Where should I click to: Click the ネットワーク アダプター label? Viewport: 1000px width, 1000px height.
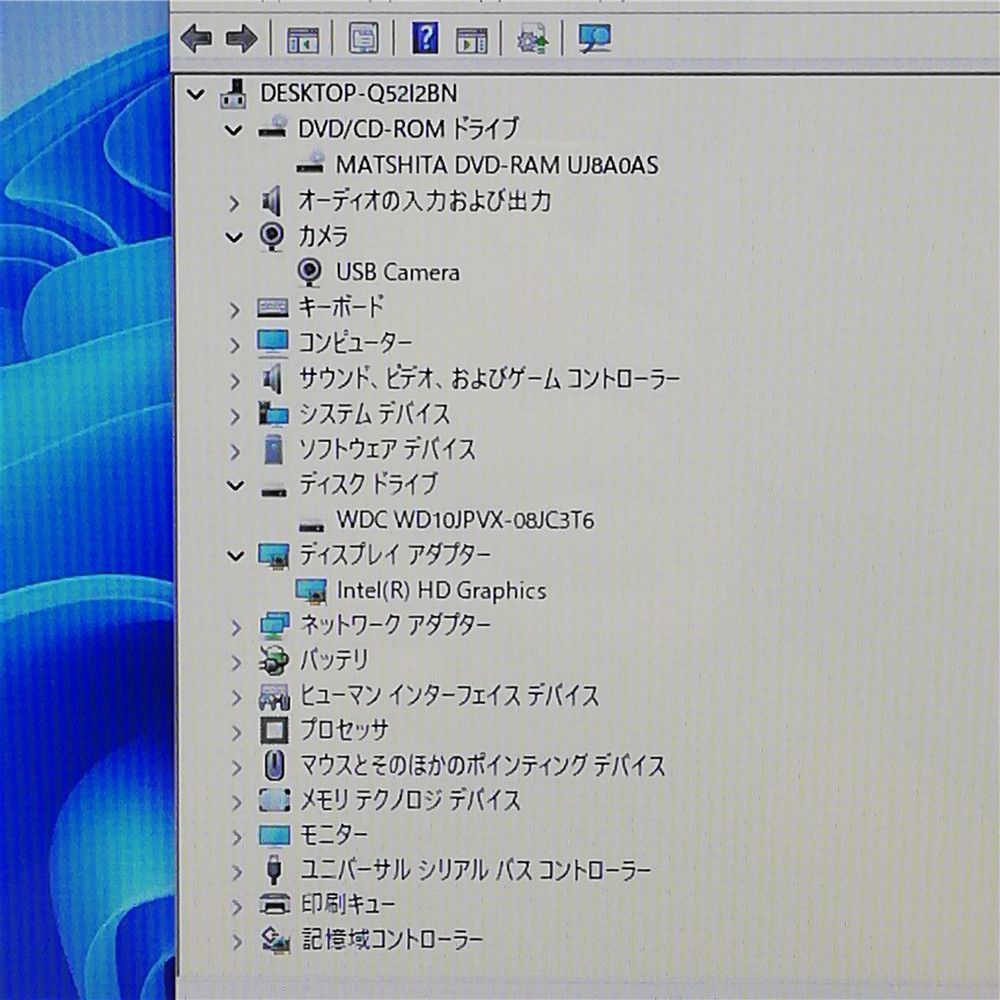click(395, 624)
